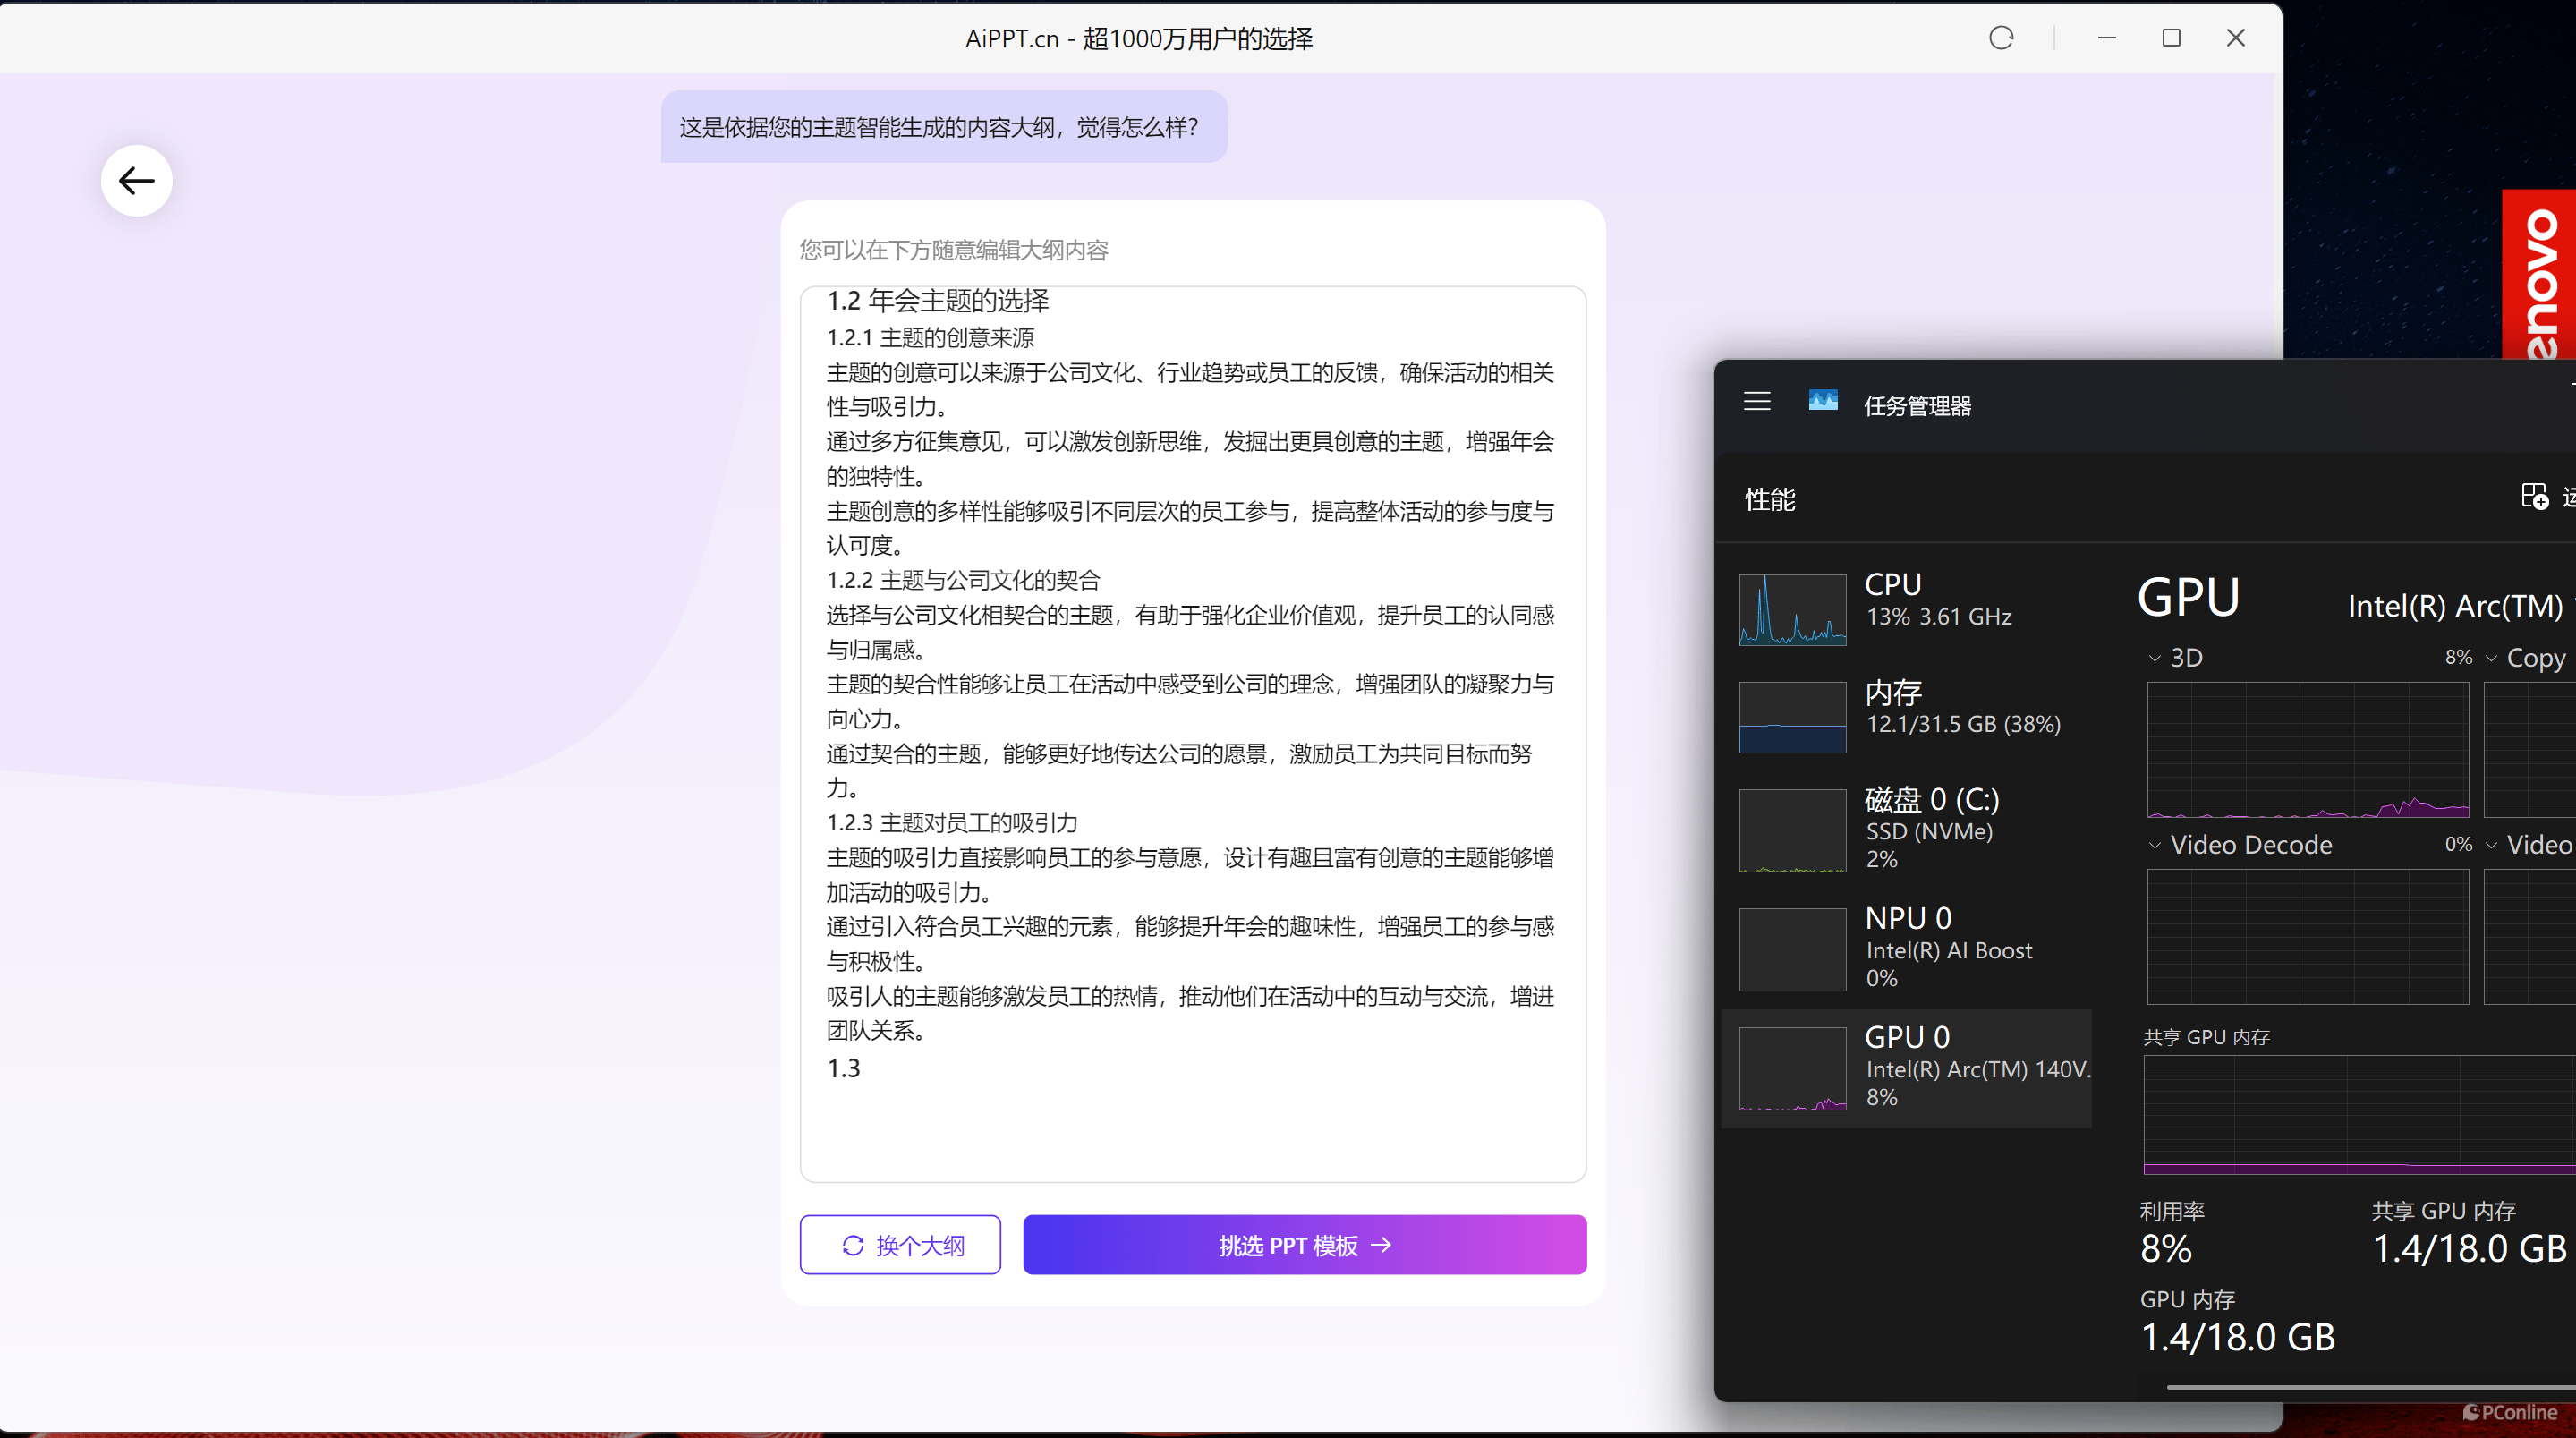This screenshot has height=1438, width=2576.
Task: Click the run new task icon
Action: 2534,496
